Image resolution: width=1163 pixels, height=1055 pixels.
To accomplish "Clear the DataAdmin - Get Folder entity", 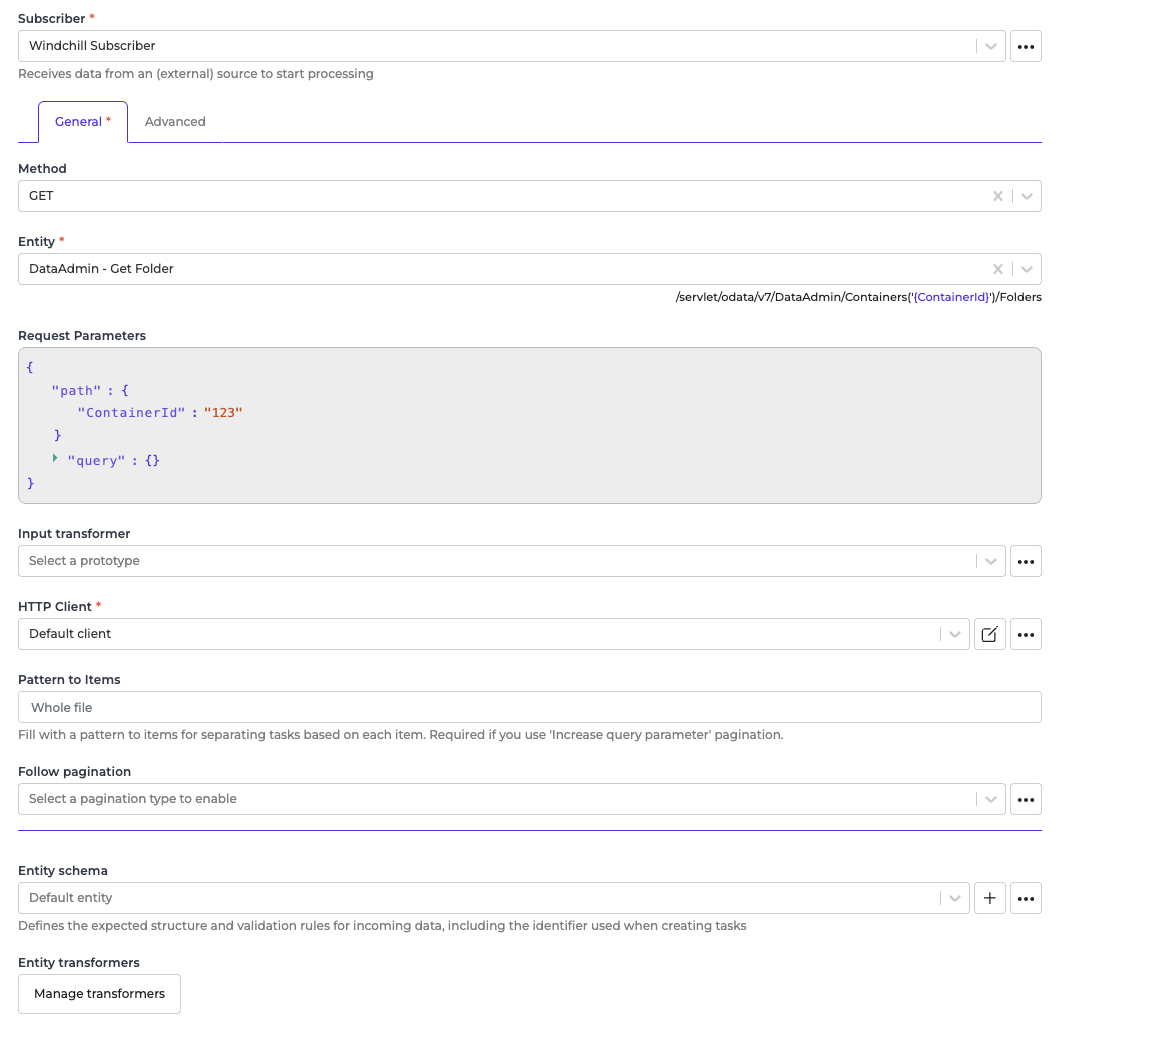I will pos(997,269).
